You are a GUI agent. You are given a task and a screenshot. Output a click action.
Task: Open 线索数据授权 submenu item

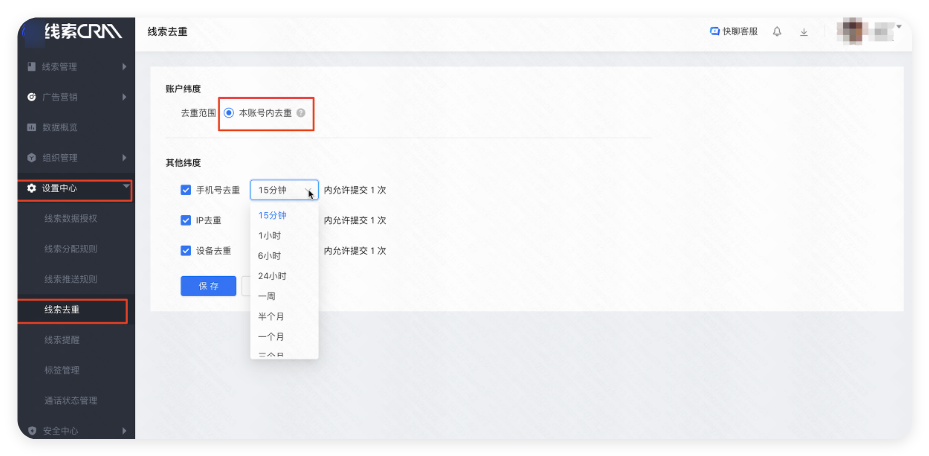click(x=71, y=219)
